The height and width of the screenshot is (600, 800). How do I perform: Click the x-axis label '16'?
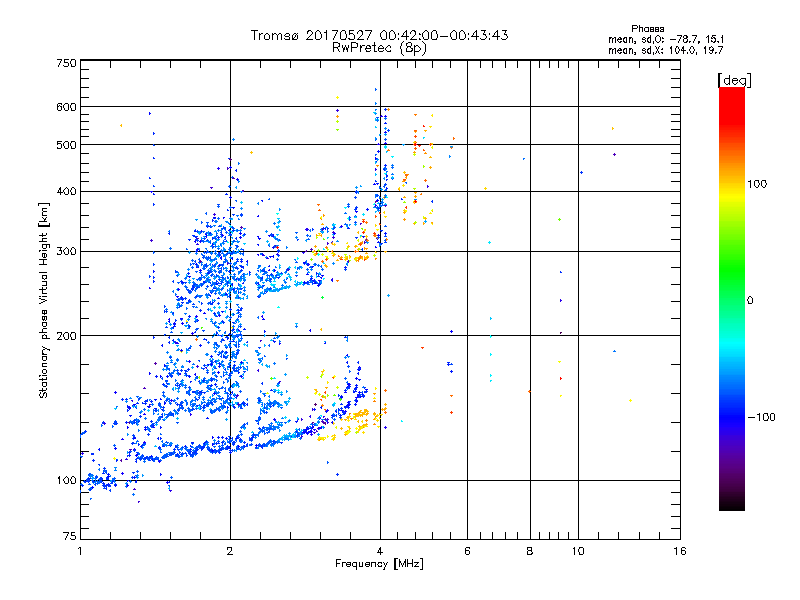(680, 551)
